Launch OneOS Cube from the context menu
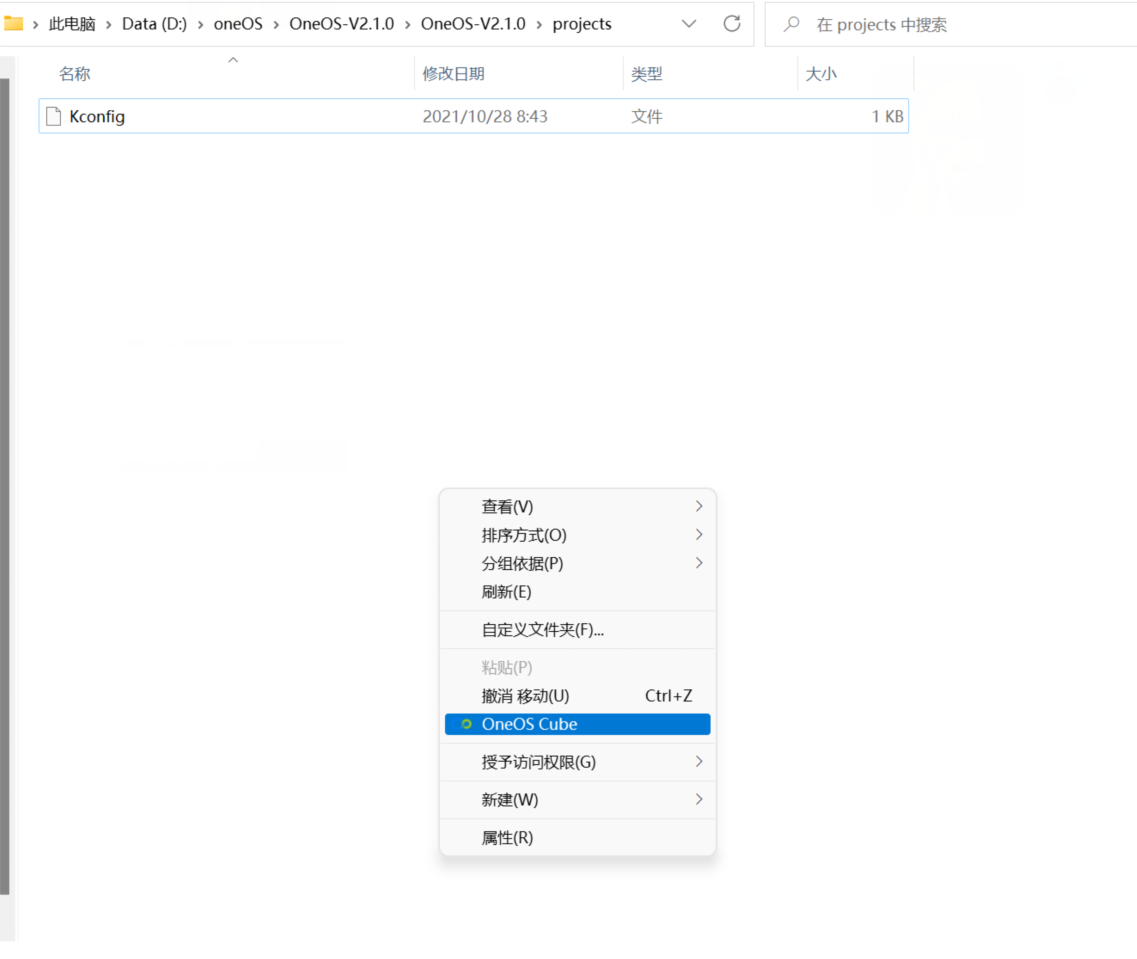 tap(577, 724)
